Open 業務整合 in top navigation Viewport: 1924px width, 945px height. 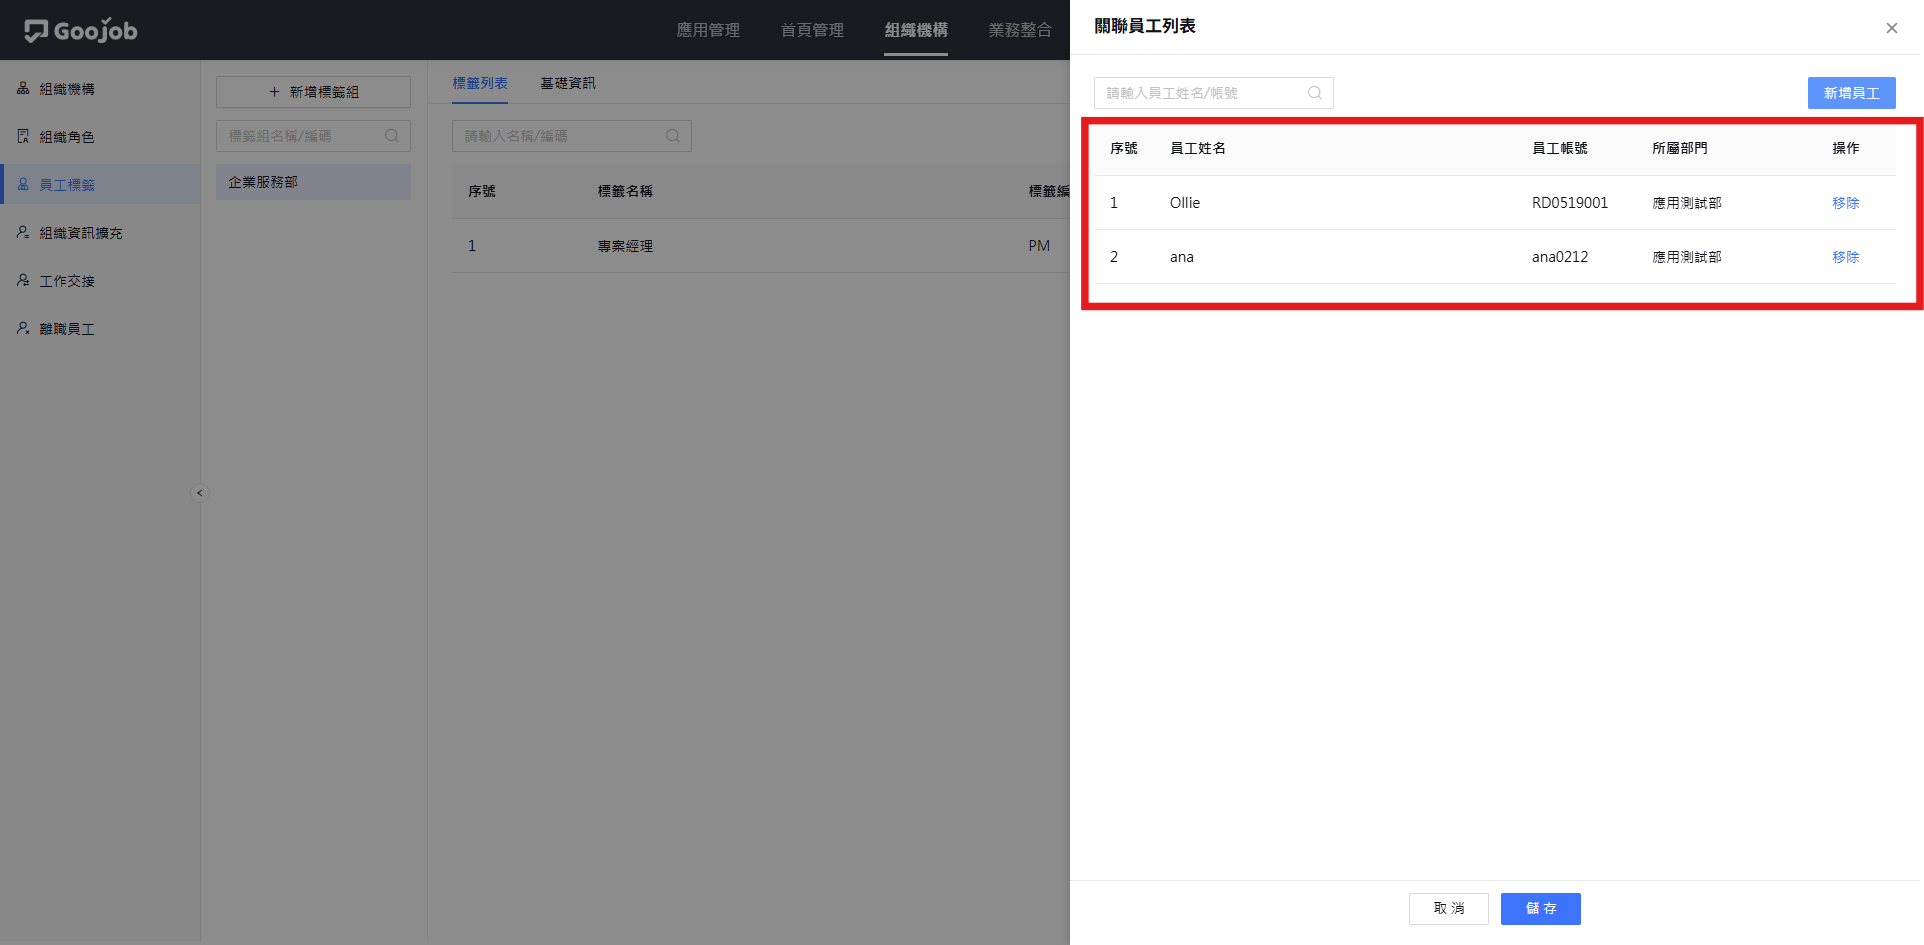tap(1020, 30)
